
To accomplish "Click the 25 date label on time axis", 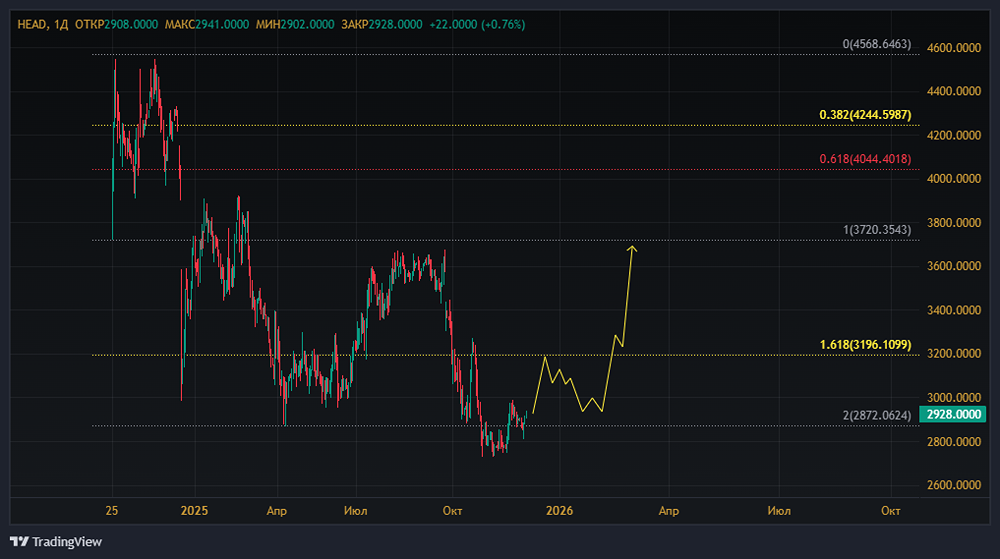I will pos(112,511).
